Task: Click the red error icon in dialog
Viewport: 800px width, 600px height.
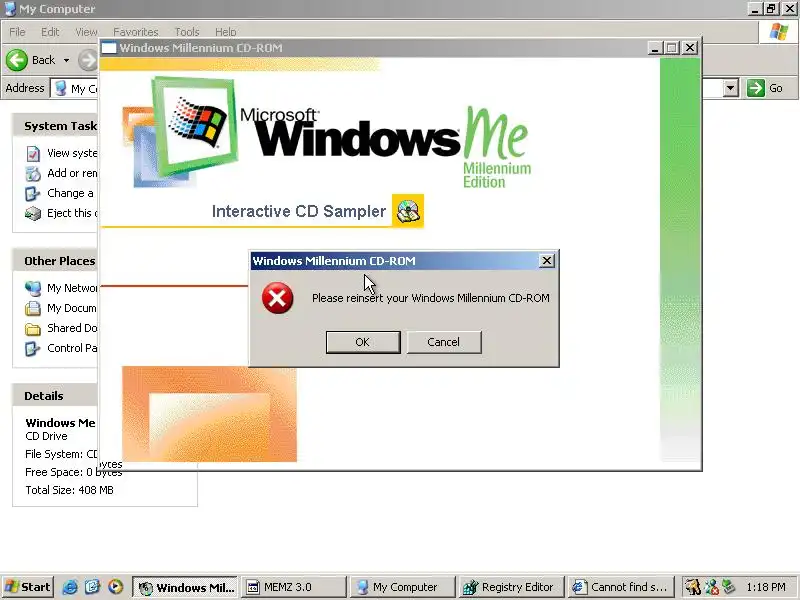Action: coord(278,298)
